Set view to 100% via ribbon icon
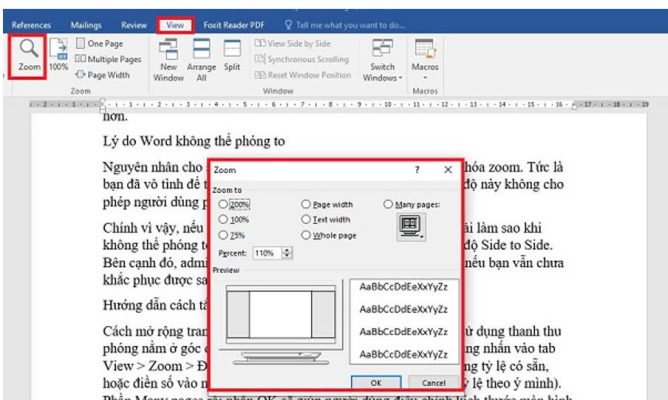668x400 pixels. pos(58,55)
